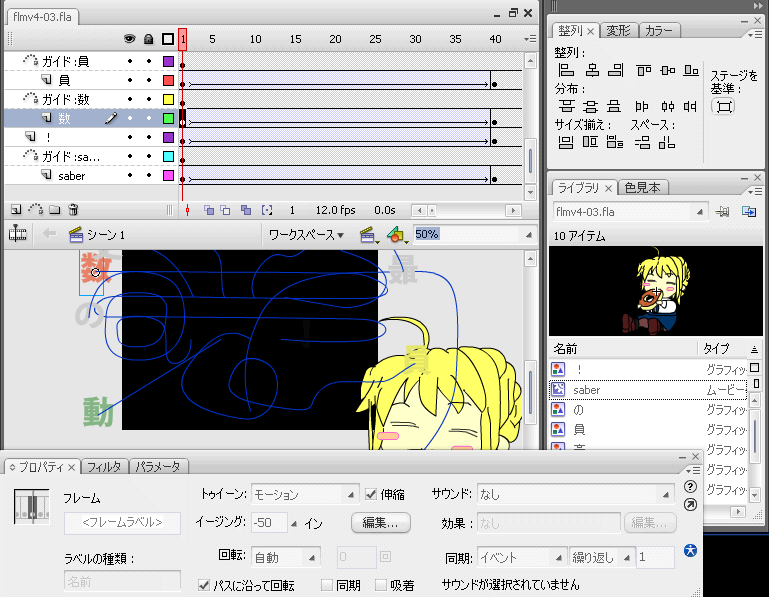Enable 吸着 snap checkbox
The image size is (769, 597).
[x=381, y=585]
